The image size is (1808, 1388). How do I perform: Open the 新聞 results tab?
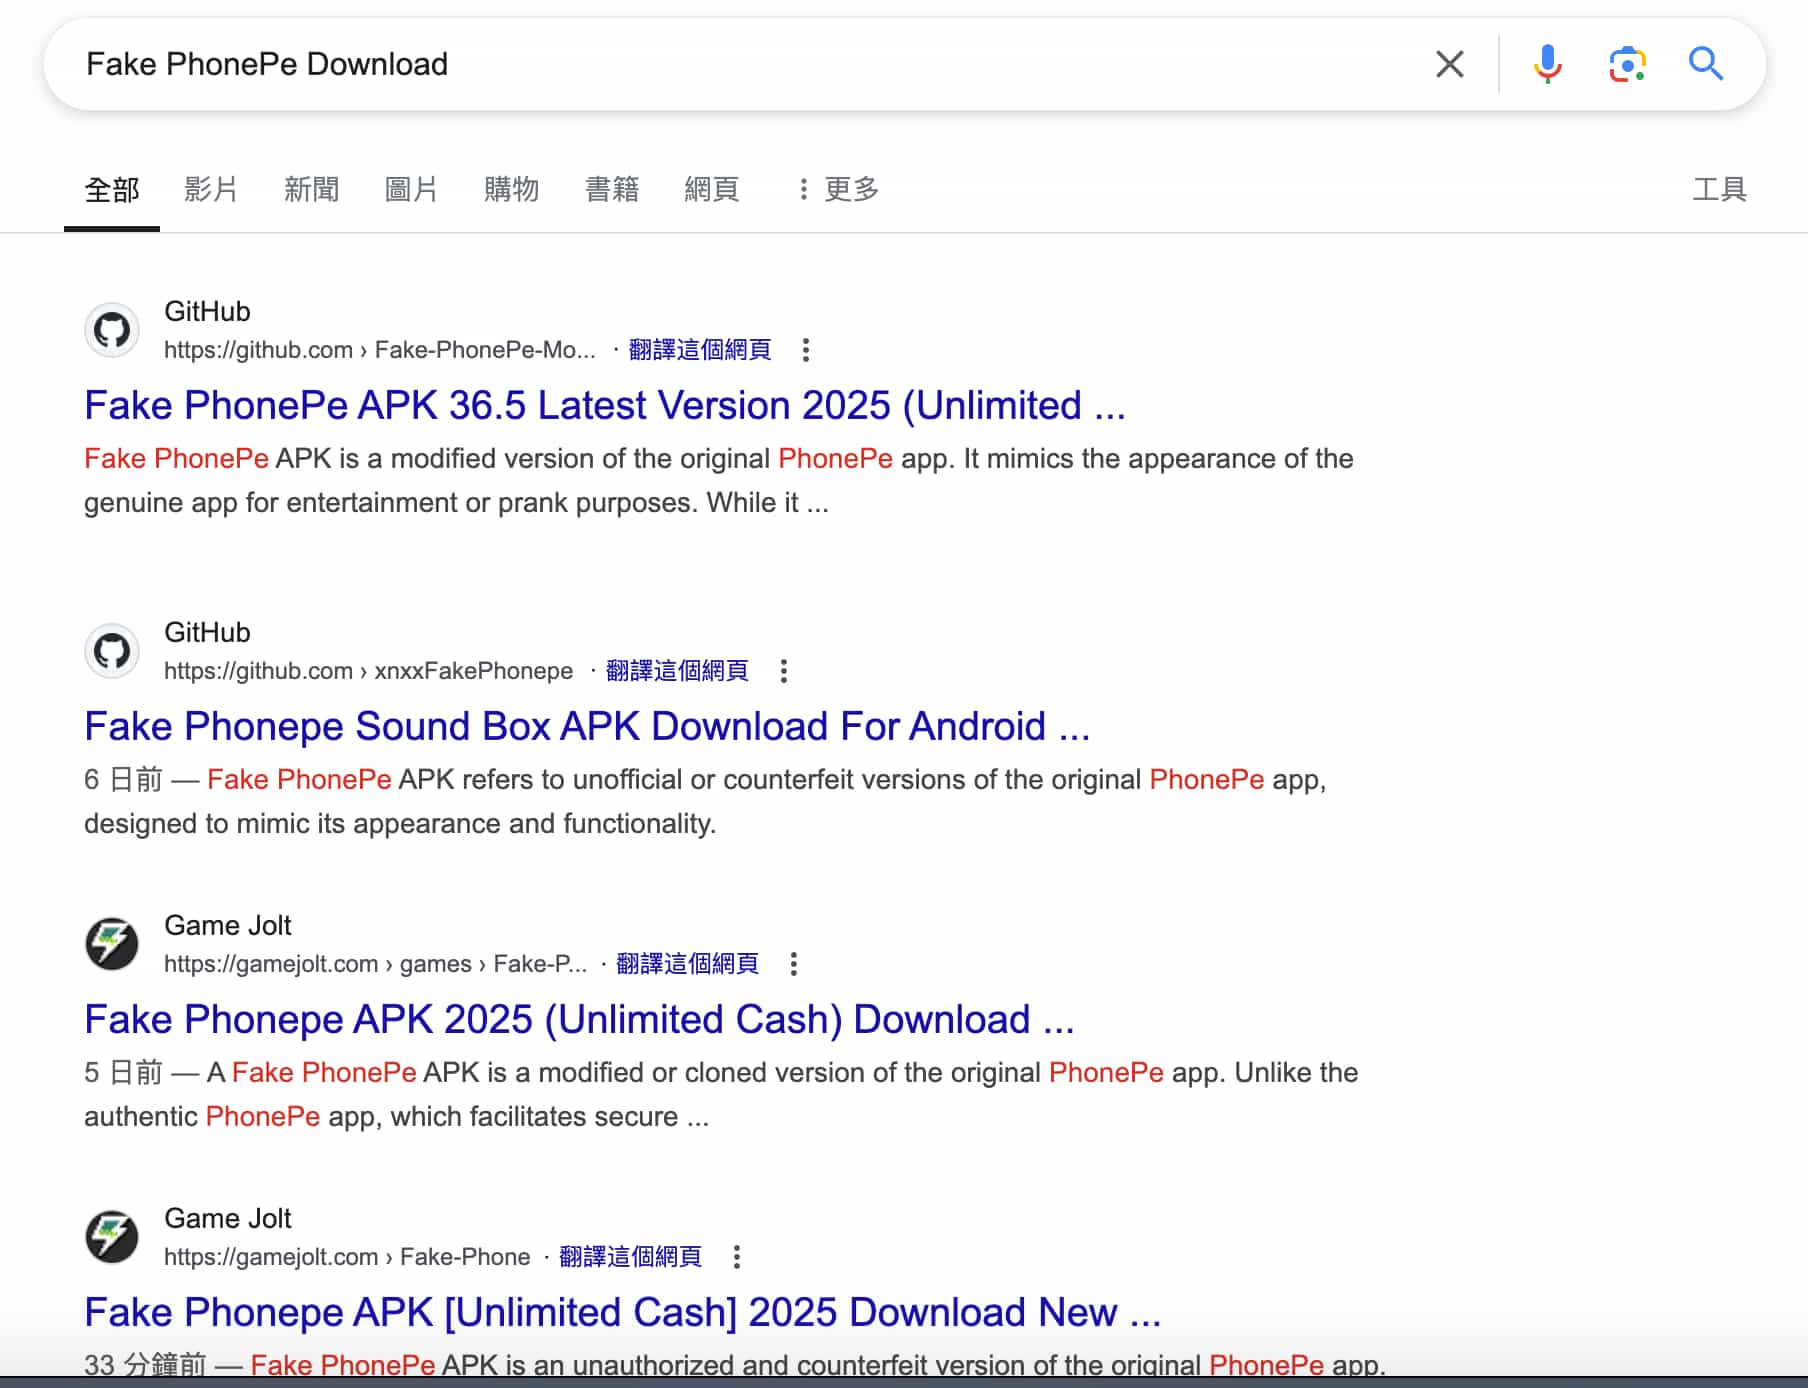(x=311, y=190)
